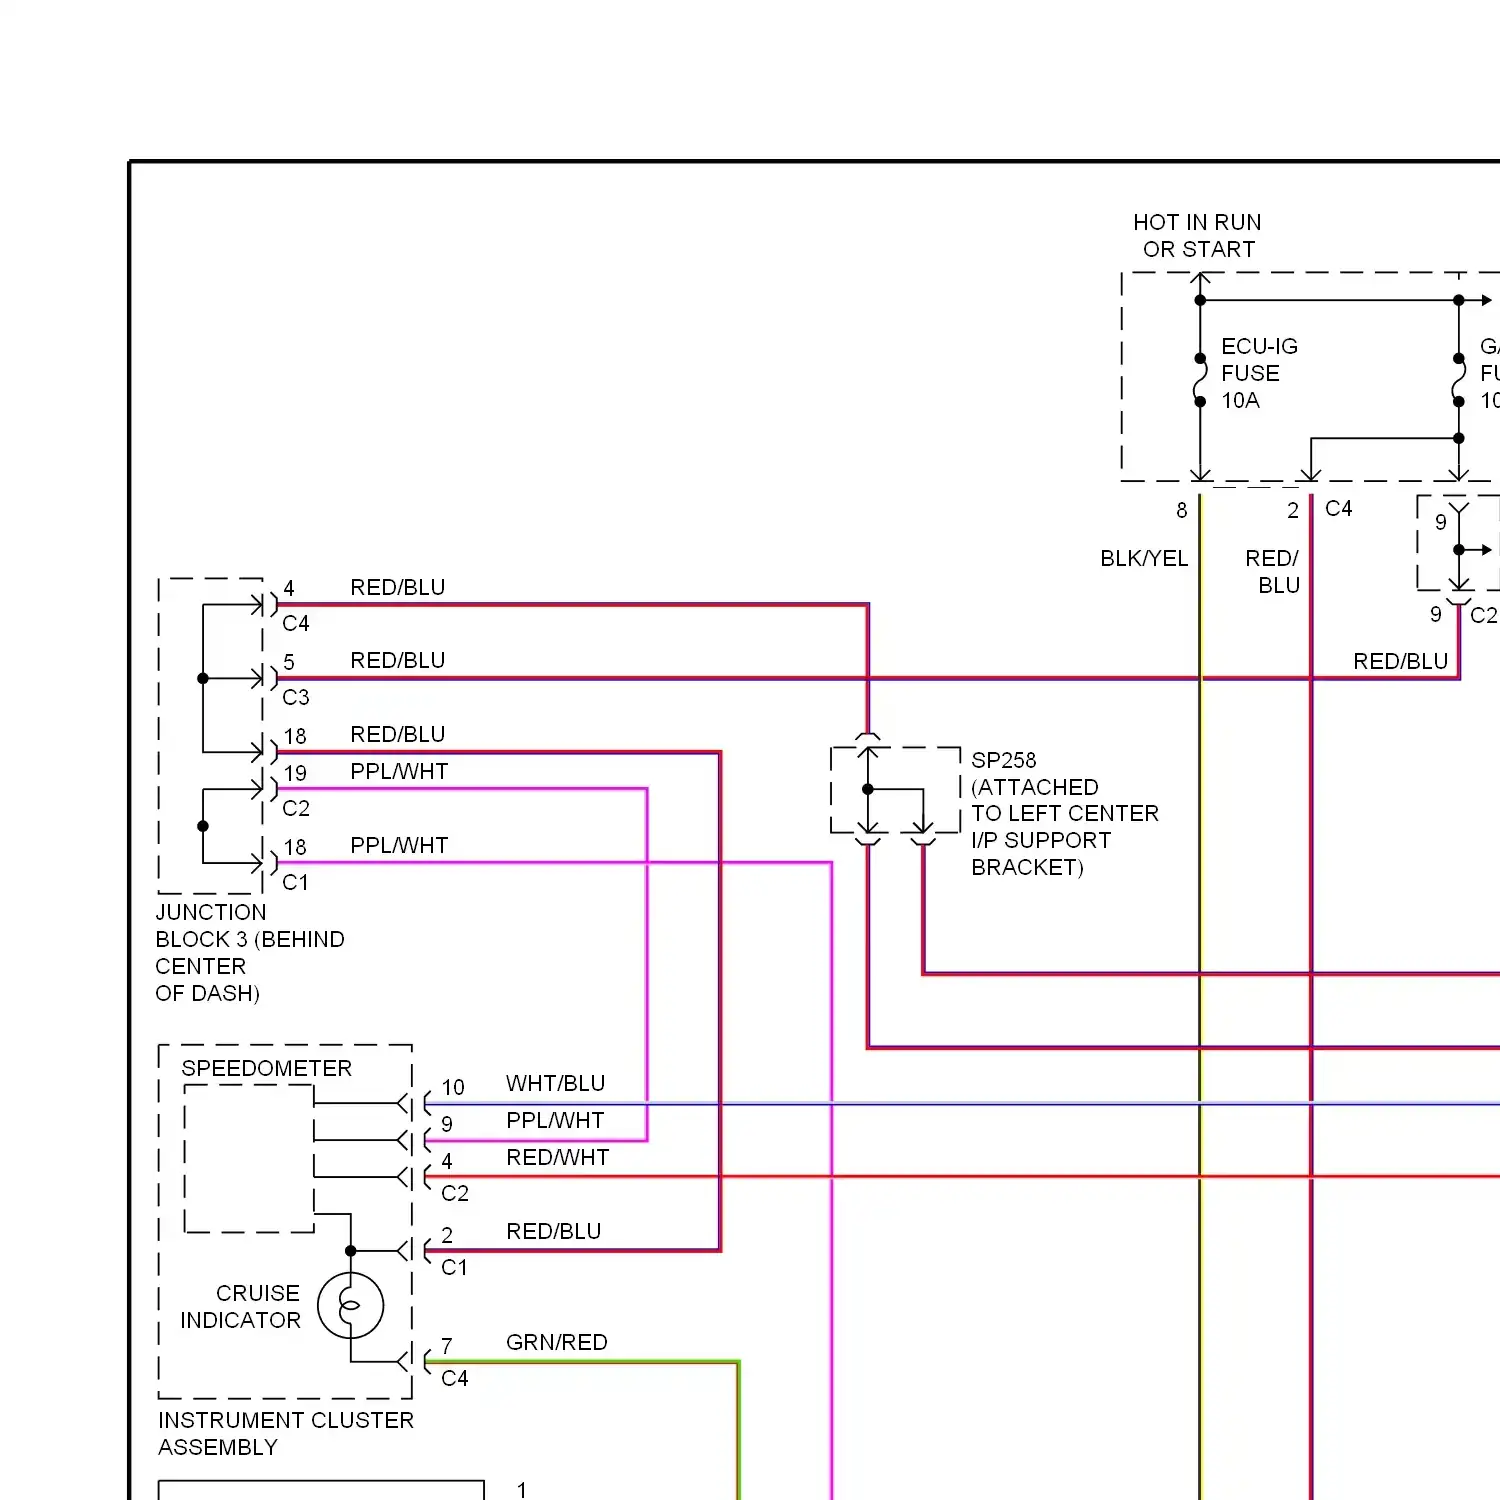Click the INSTRUMENT CLUSTER ASSEMBLY label

(x=286, y=1433)
